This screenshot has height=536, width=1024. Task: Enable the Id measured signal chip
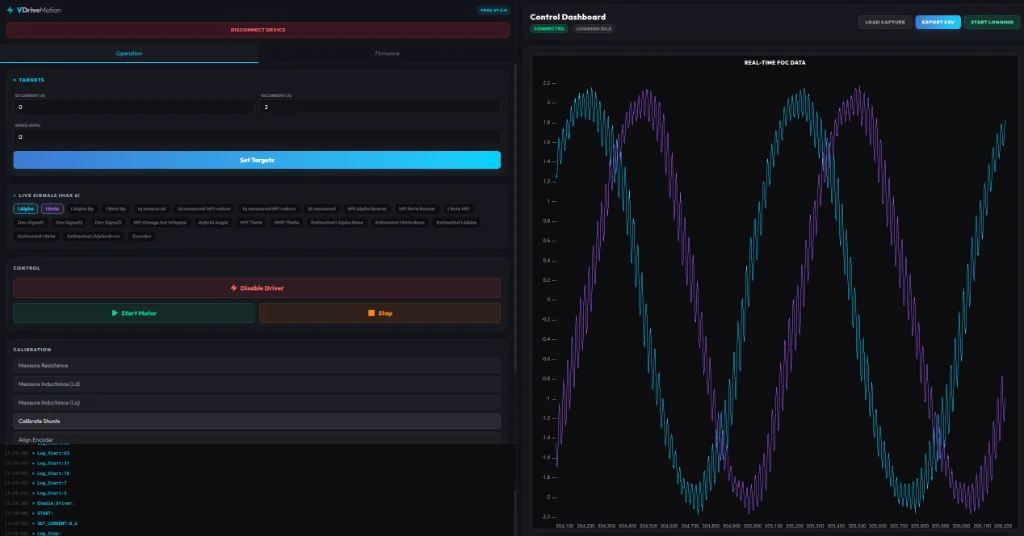[x=322, y=209]
